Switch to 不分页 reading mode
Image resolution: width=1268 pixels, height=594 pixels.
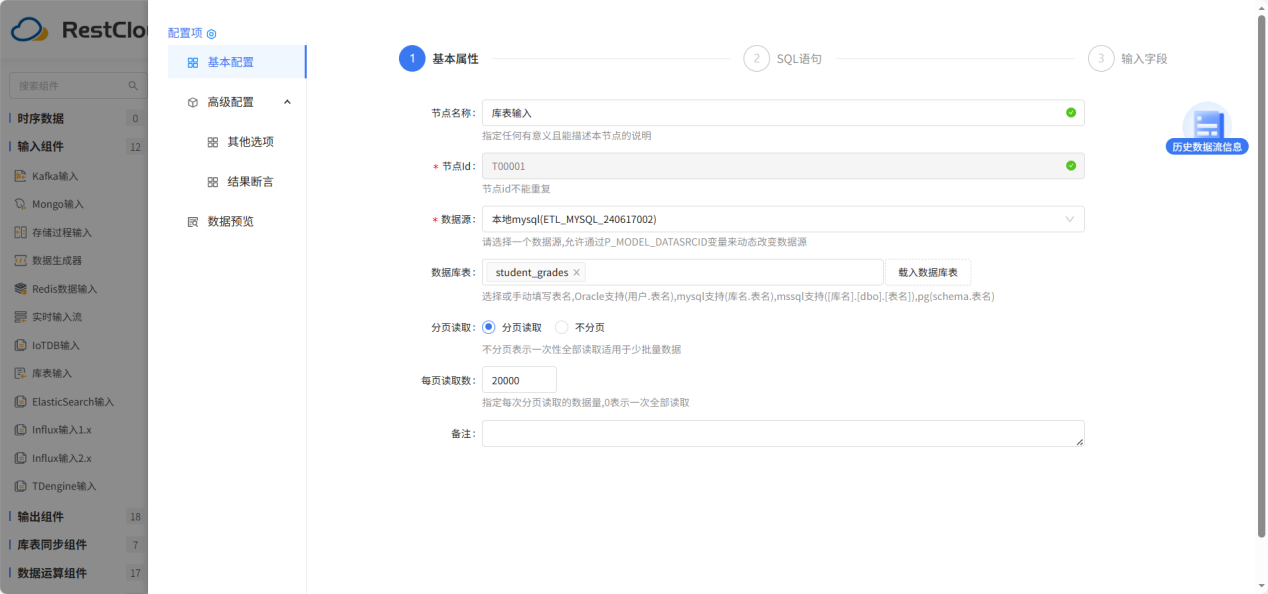[561, 326]
